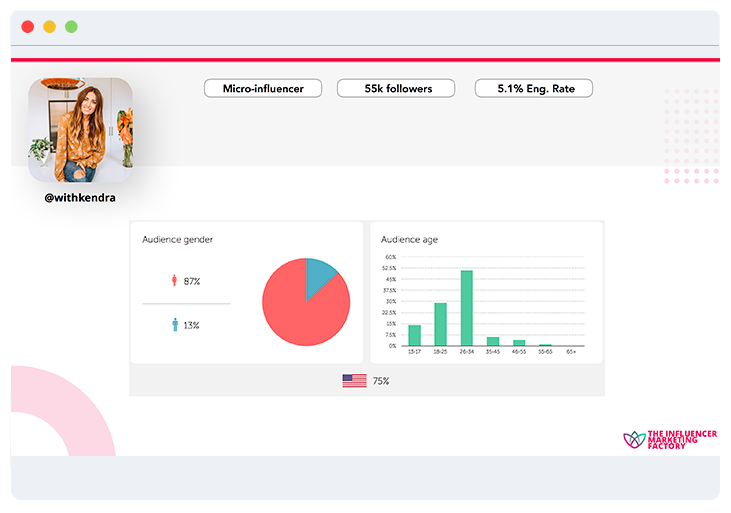Click the red close window button

click(28, 27)
